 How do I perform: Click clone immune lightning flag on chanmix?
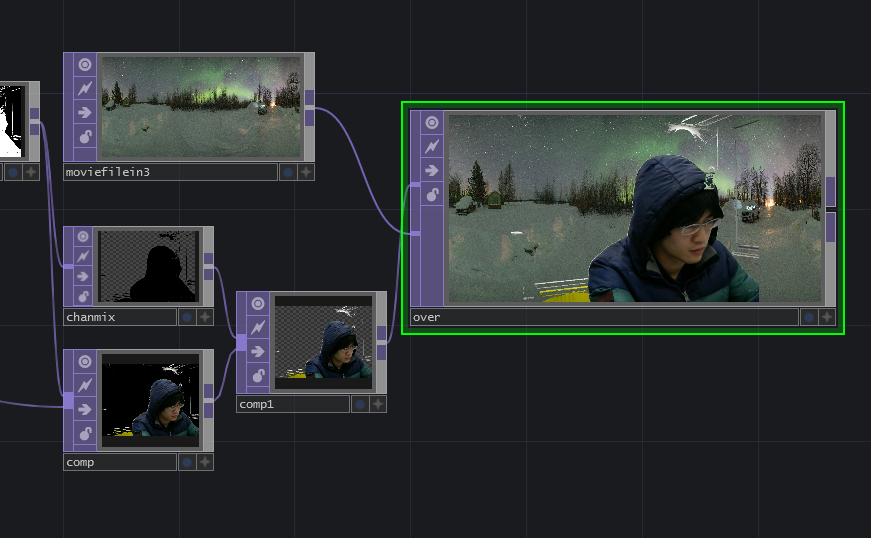pos(84,257)
